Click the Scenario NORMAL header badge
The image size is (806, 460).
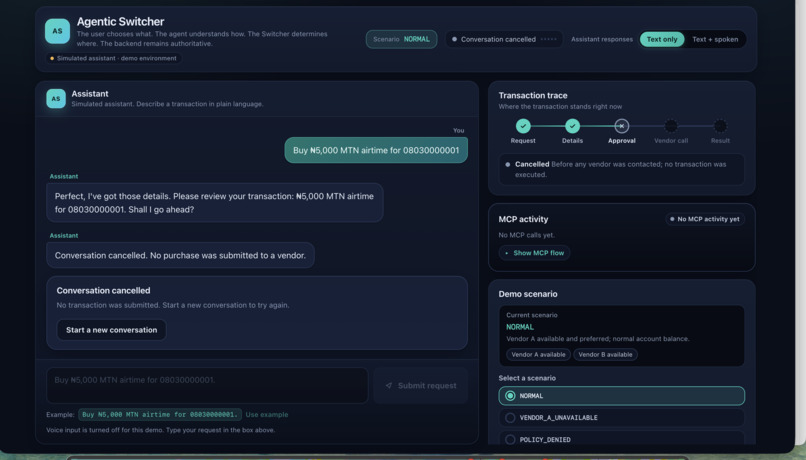[x=401, y=39]
